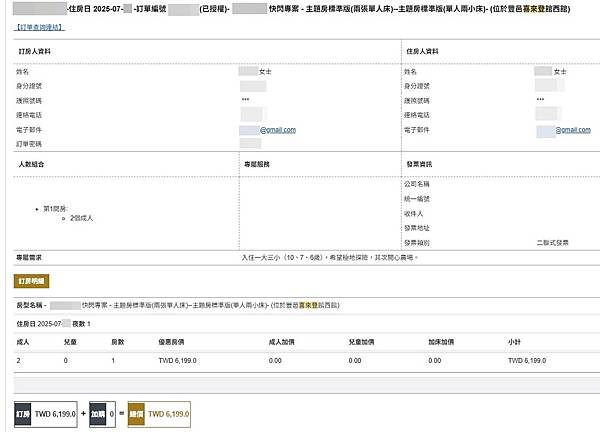Click the 第1間房 list item
Screen dimensions: 600x432
[55, 209]
